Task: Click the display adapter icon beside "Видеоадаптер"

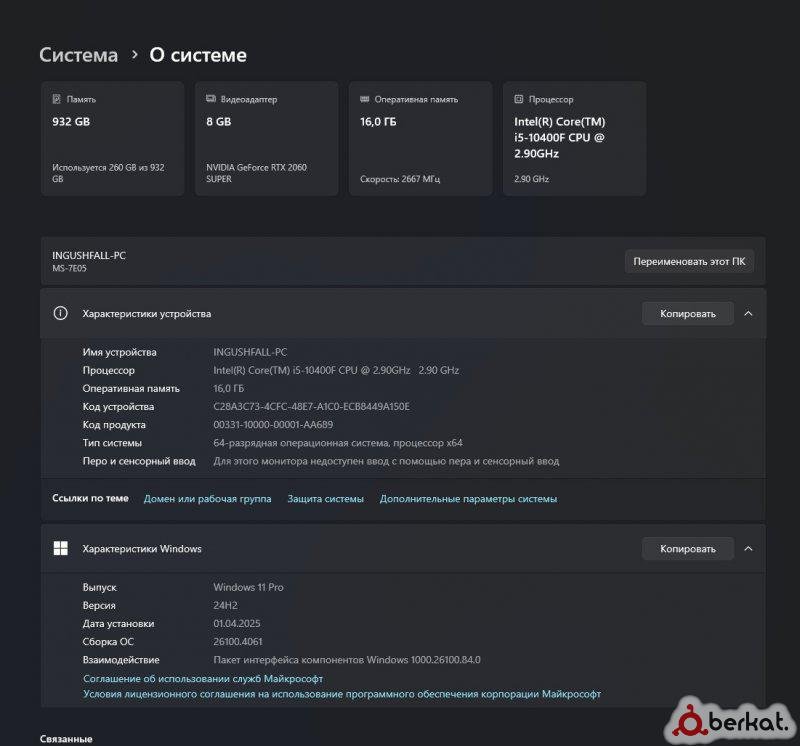Action: [211, 98]
